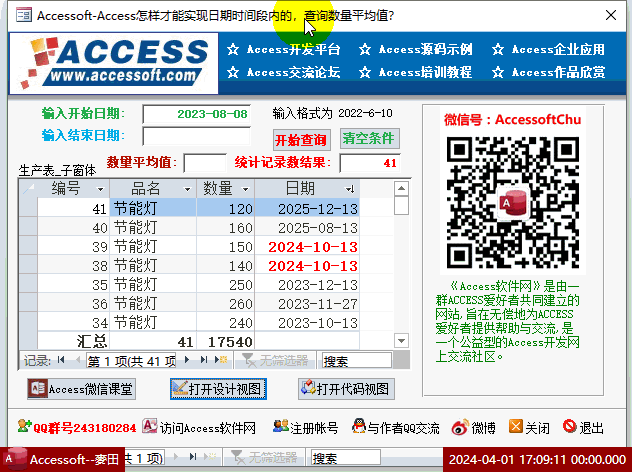Click the background form's 无筛选器 indicator

[264, 457]
